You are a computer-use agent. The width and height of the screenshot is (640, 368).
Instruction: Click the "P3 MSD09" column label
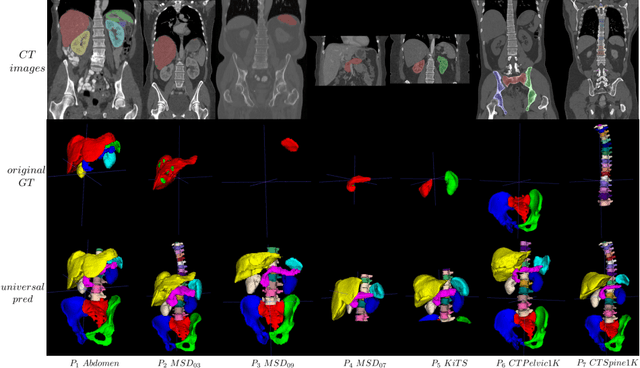(x=272, y=363)
